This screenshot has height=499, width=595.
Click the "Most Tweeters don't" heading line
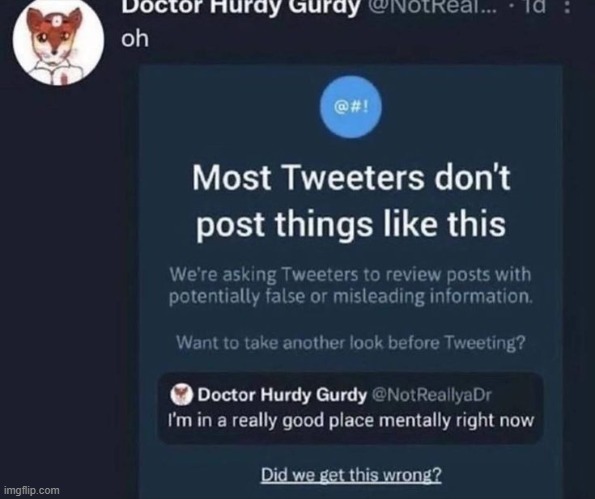pyautogui.click(x=351, y=178)
